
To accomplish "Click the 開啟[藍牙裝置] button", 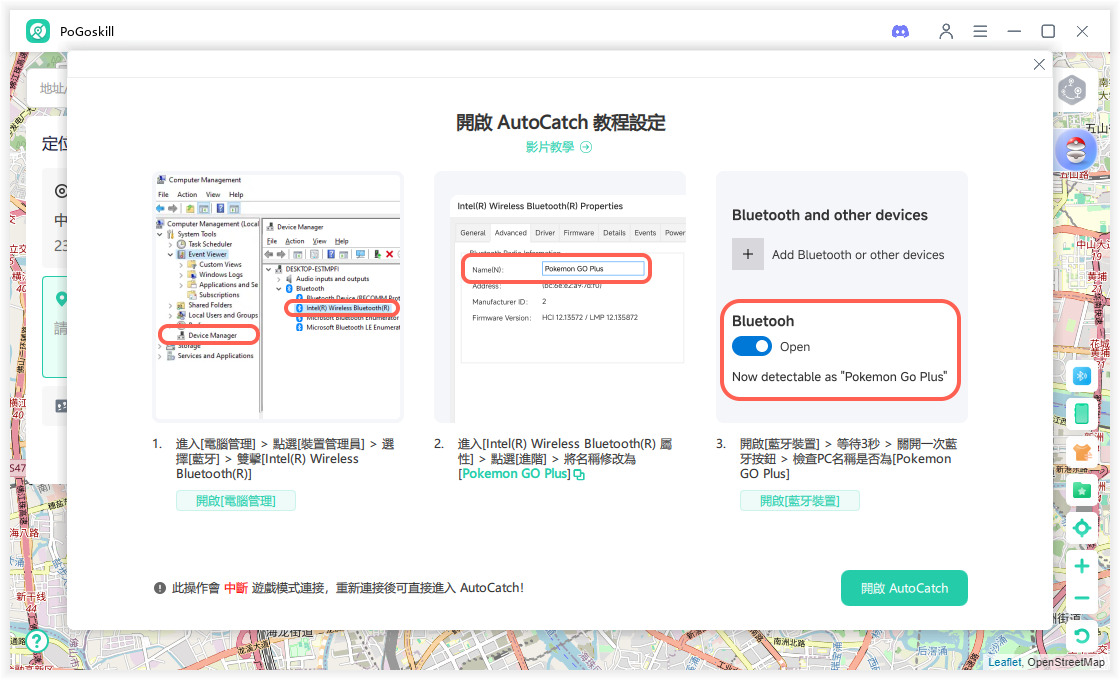I will 799,501.
